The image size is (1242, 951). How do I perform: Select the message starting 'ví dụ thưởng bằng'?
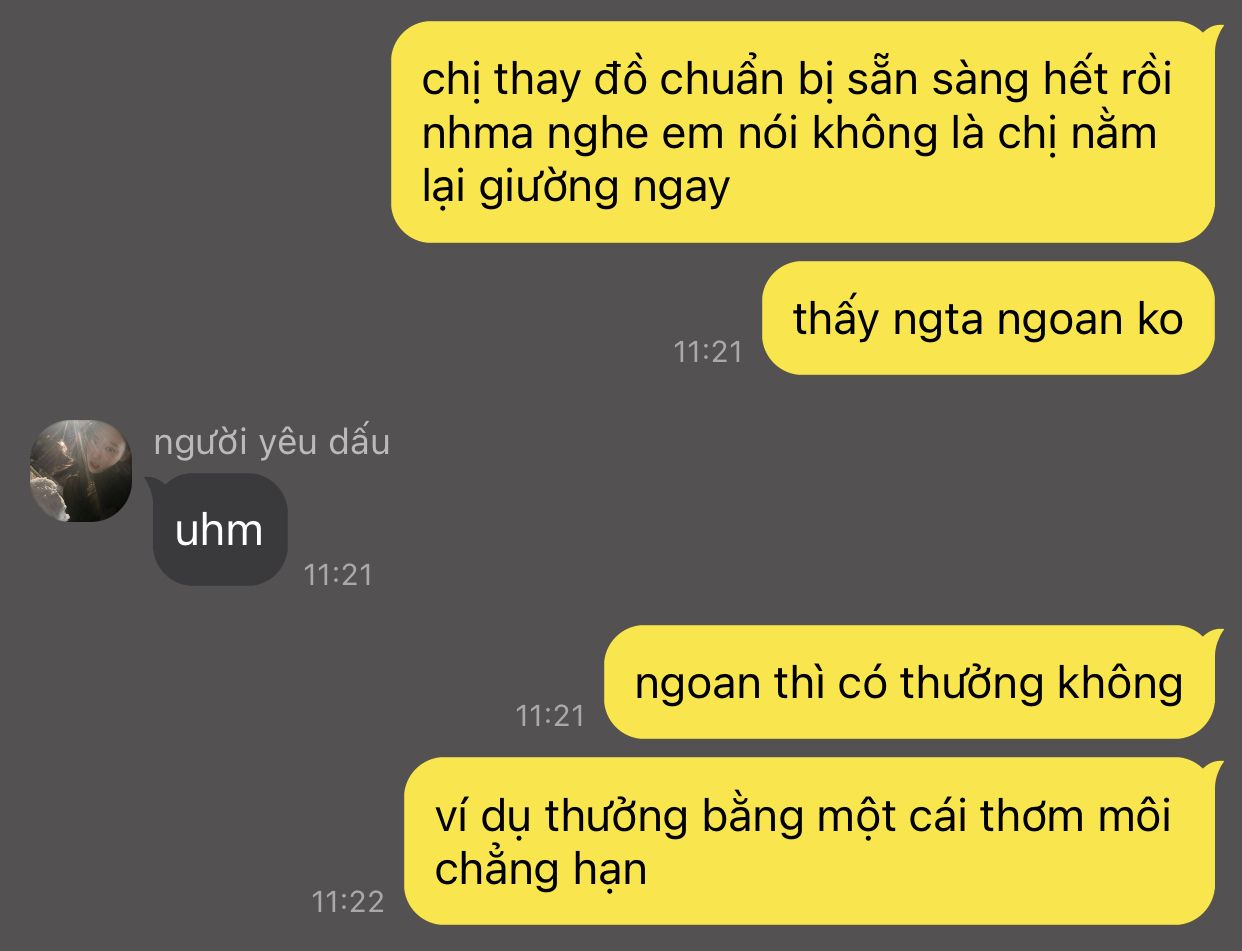tap(809, 841)
